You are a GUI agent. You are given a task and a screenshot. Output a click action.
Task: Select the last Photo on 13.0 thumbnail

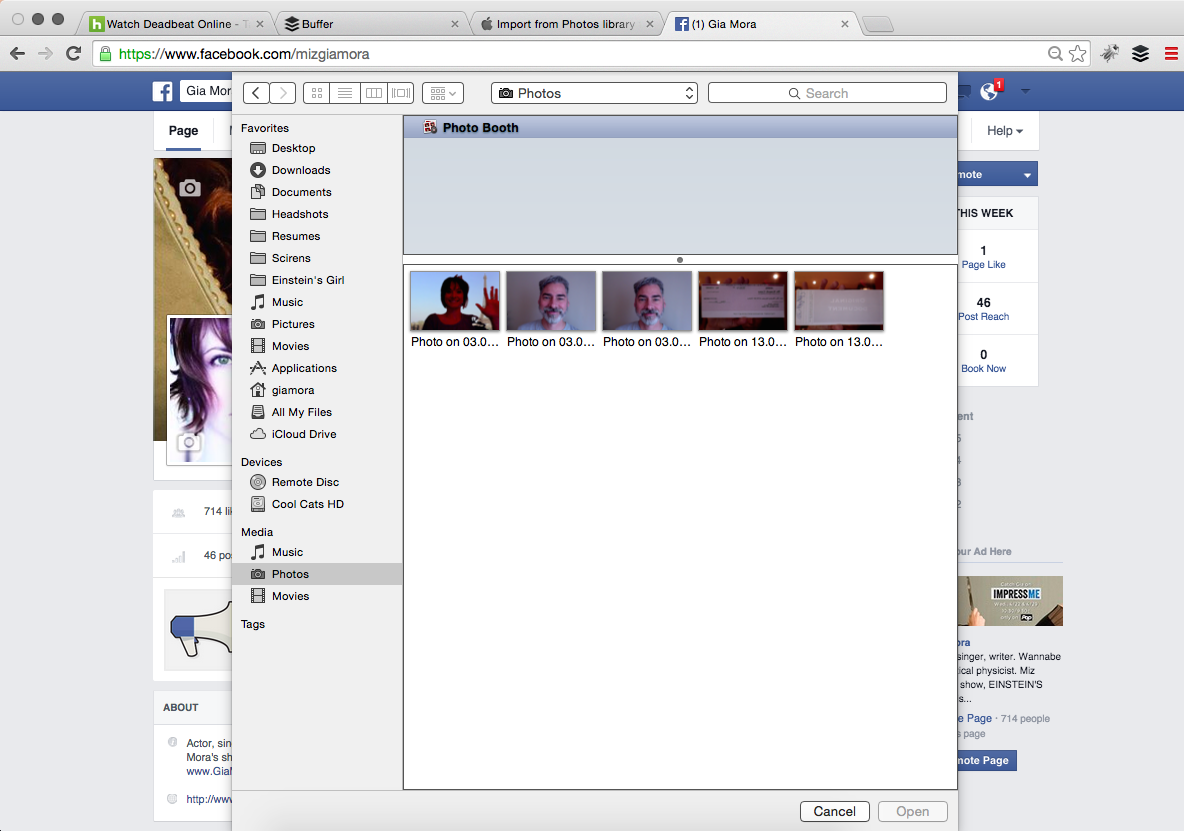click(838, 300)
